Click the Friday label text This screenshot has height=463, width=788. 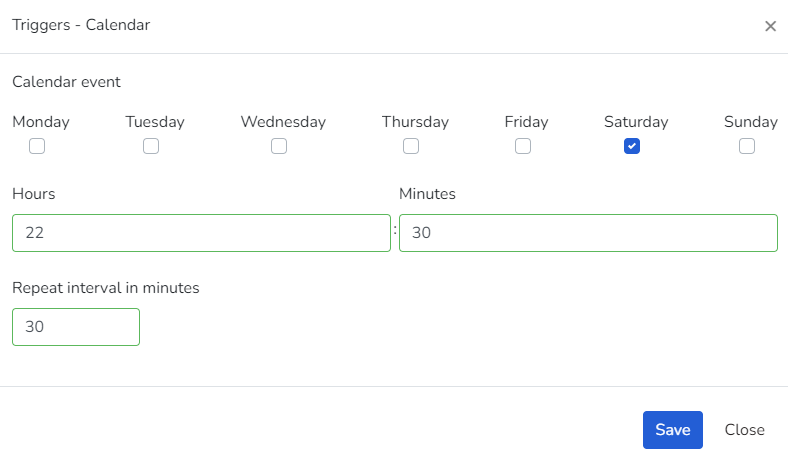pyautogui.click(x=526, y=122)
